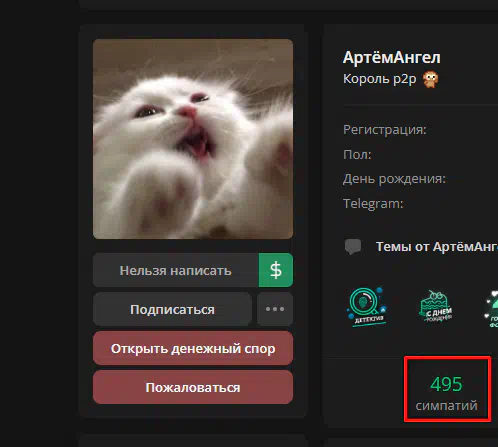Click the Пол field label
Image resolution: width=498 pixels, height=447 pixels.
click(357, 154)
